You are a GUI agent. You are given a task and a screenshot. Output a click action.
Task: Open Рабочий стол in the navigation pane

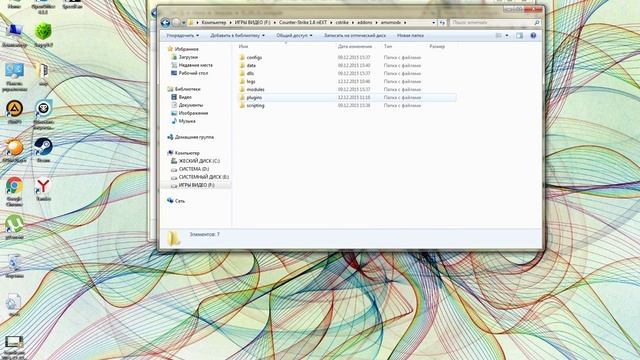[x=193, y=73]
